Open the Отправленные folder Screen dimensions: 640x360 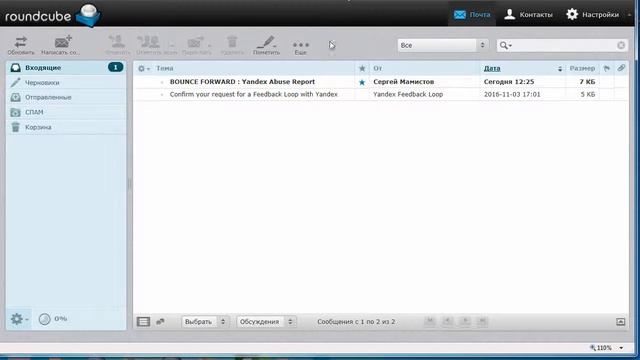point(66,97)
